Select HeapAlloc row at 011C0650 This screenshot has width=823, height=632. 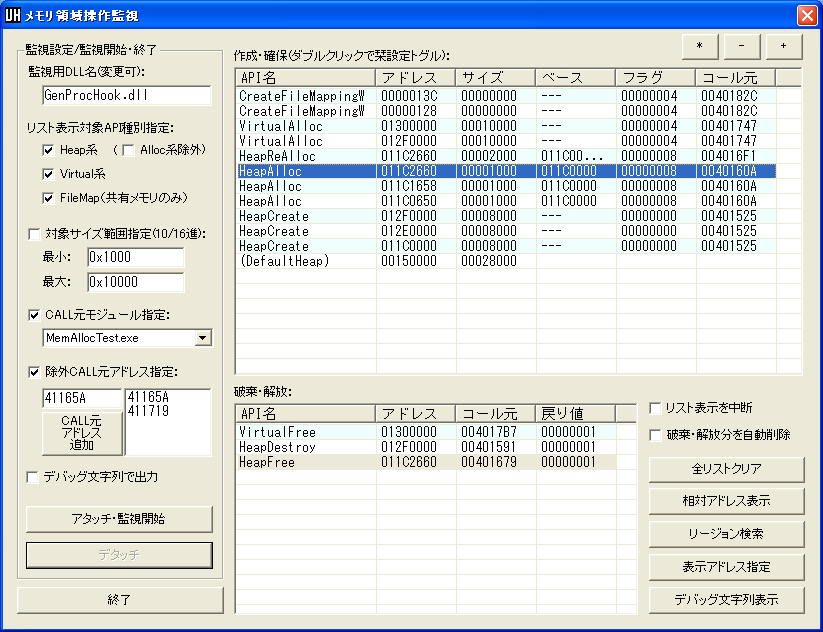point(506,201)
